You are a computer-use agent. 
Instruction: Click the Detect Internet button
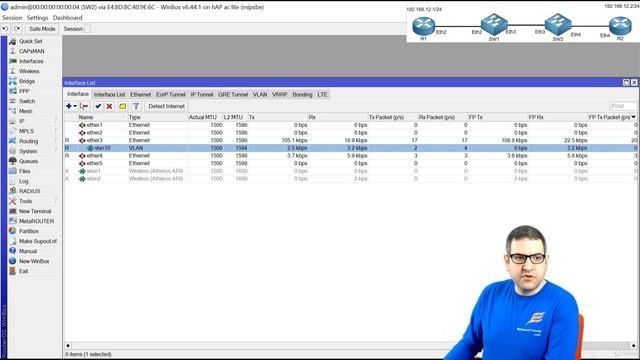pos(166,106)
